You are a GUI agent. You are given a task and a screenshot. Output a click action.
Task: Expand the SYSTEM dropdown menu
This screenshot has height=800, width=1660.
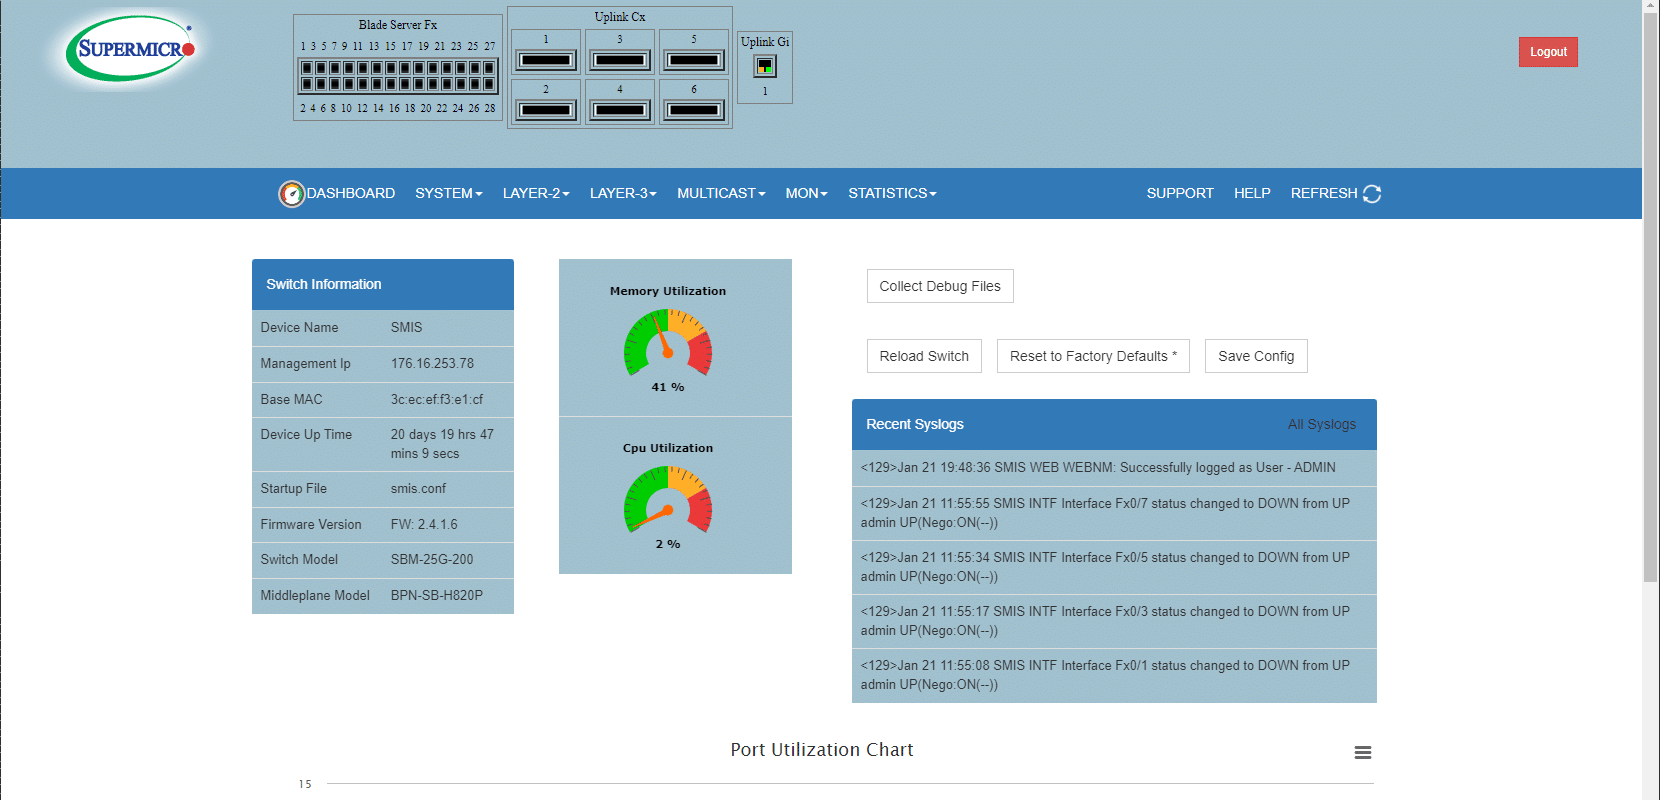point(449,193)
